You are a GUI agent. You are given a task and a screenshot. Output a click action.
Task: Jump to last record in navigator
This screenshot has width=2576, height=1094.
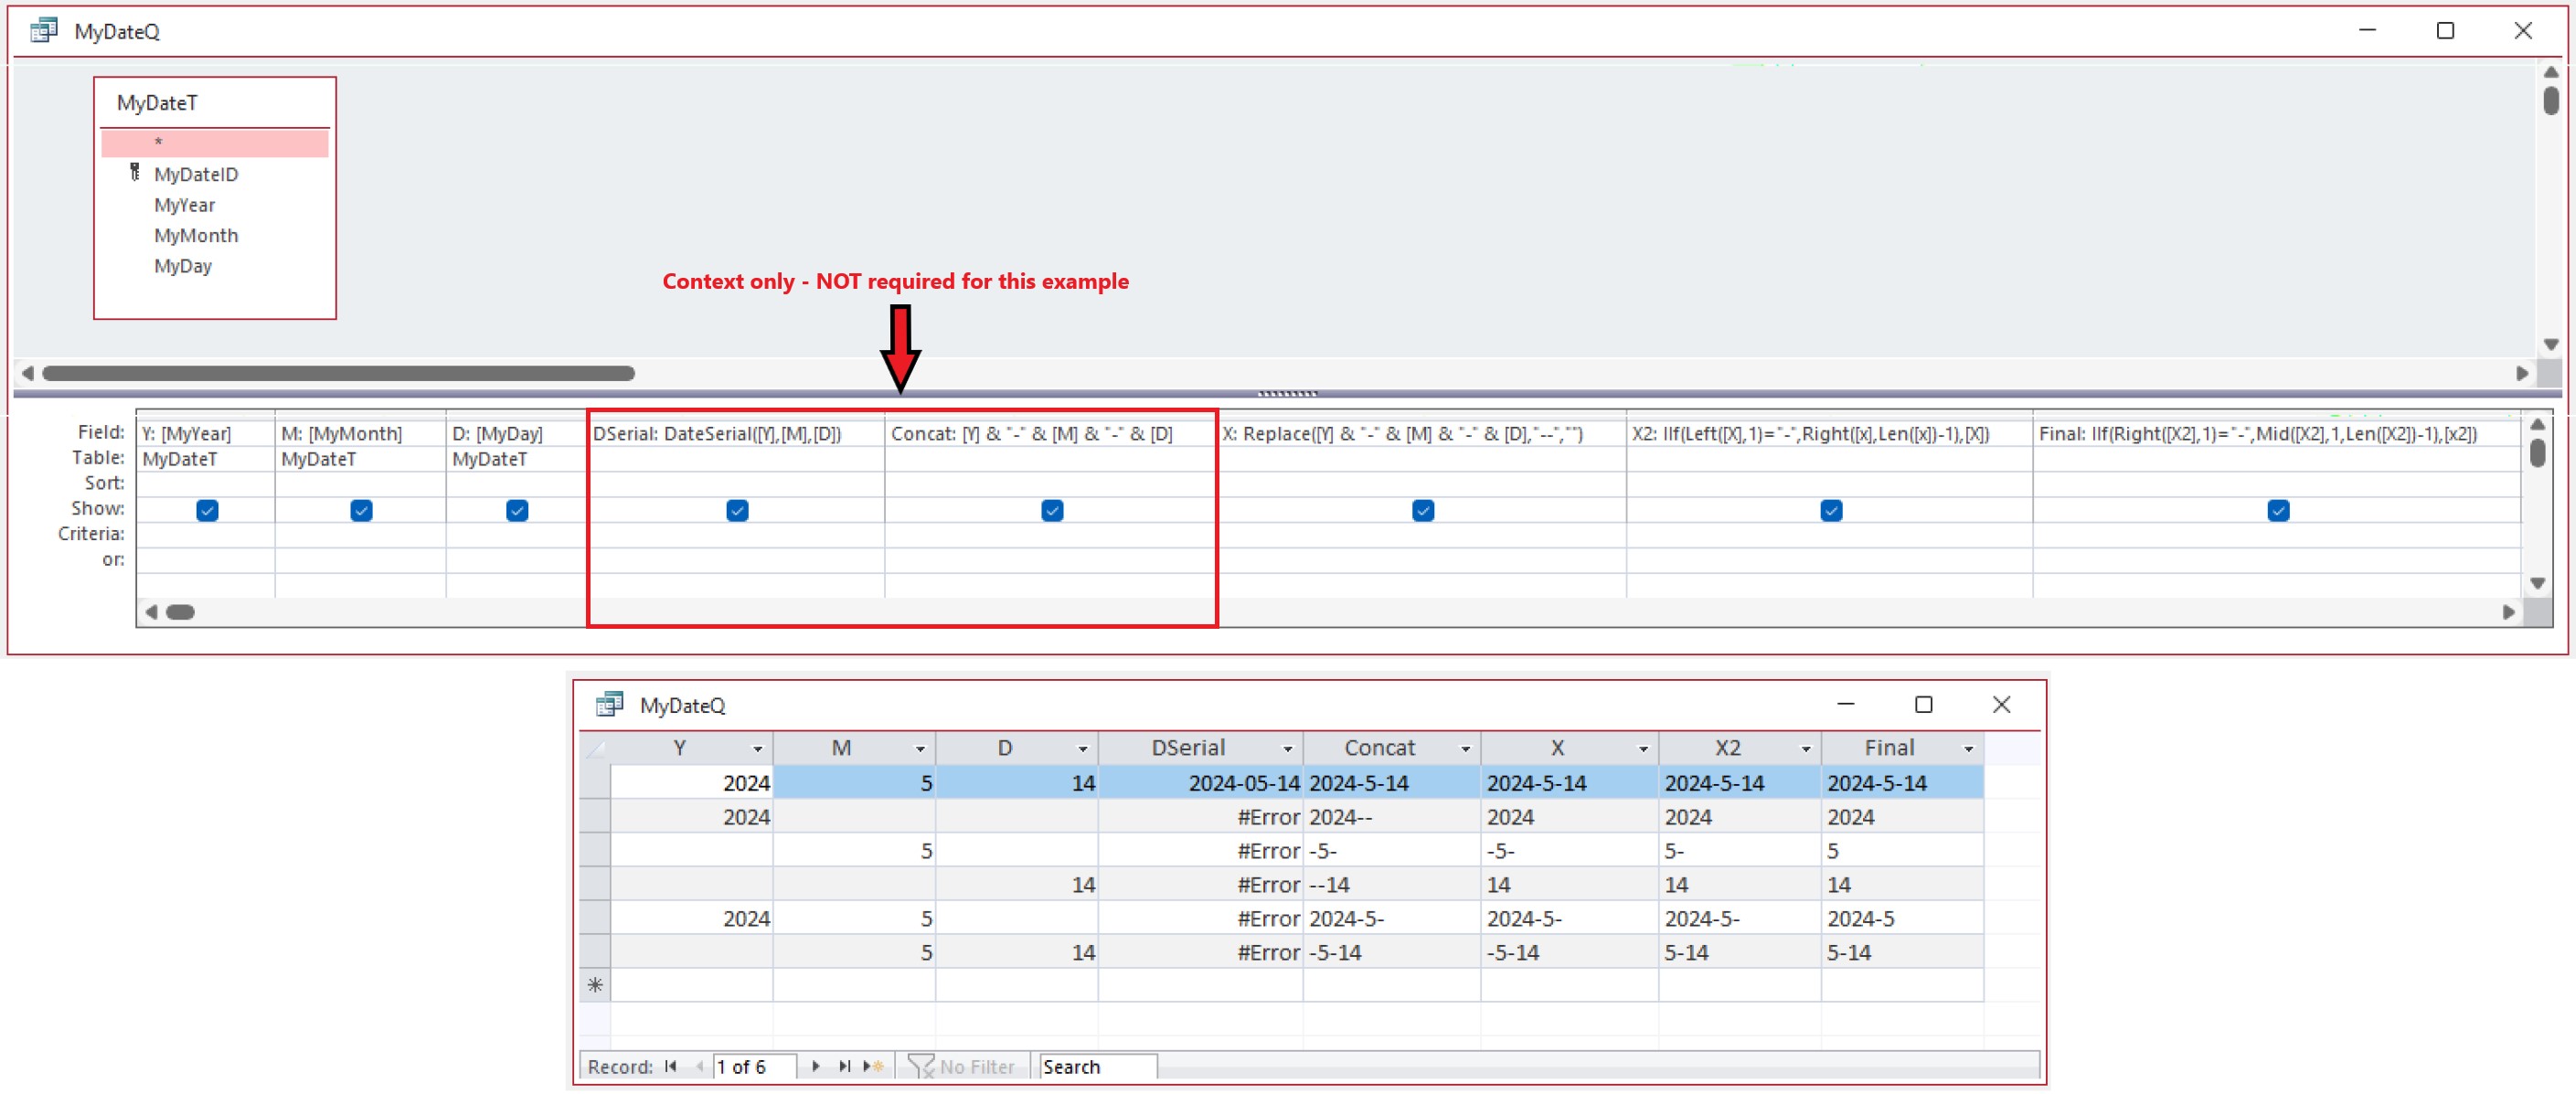point(845,1066)
